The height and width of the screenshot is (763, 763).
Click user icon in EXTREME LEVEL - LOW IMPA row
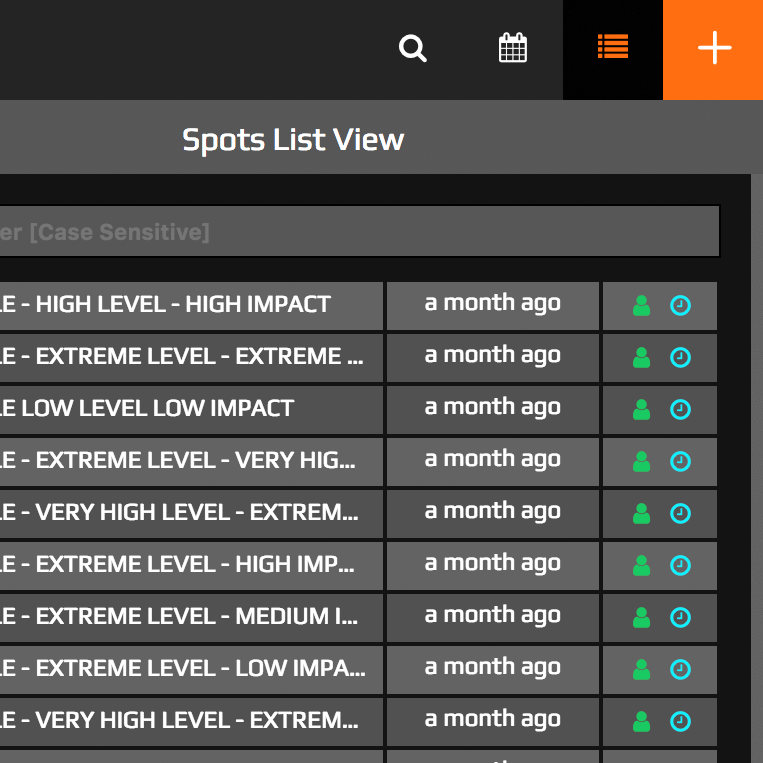click(x=641, y=670)
